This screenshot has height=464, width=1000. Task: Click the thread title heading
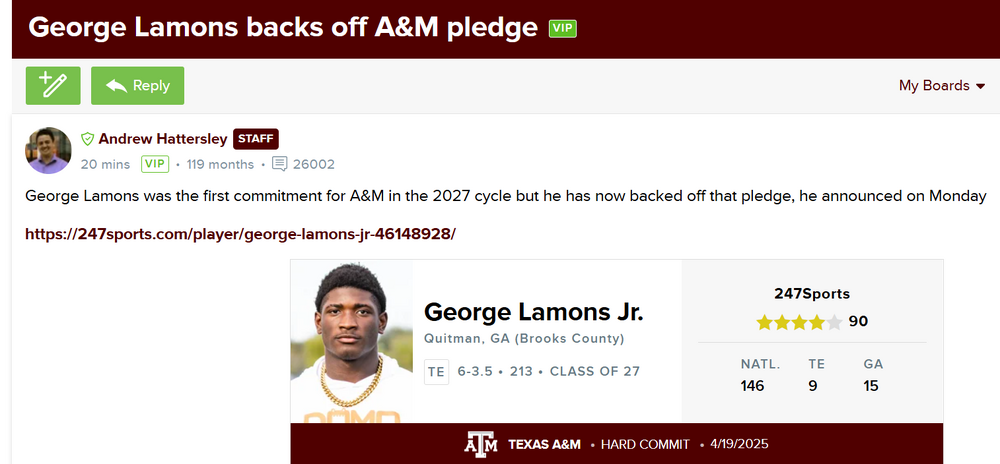(x=283, y=28)
